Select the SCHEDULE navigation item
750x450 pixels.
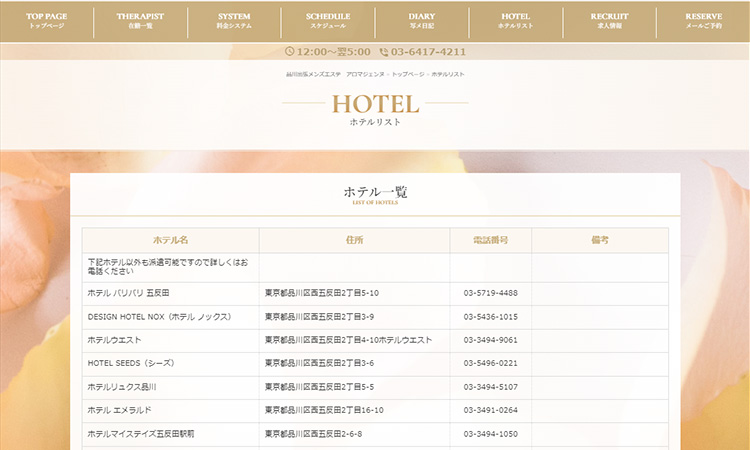(328, 21)
